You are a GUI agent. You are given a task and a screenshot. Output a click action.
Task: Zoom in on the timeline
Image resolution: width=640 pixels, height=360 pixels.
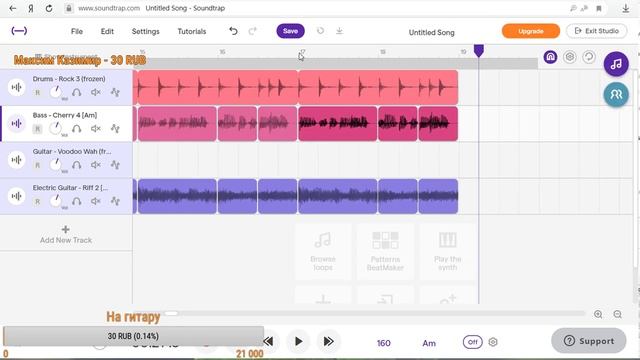point(598,314)
